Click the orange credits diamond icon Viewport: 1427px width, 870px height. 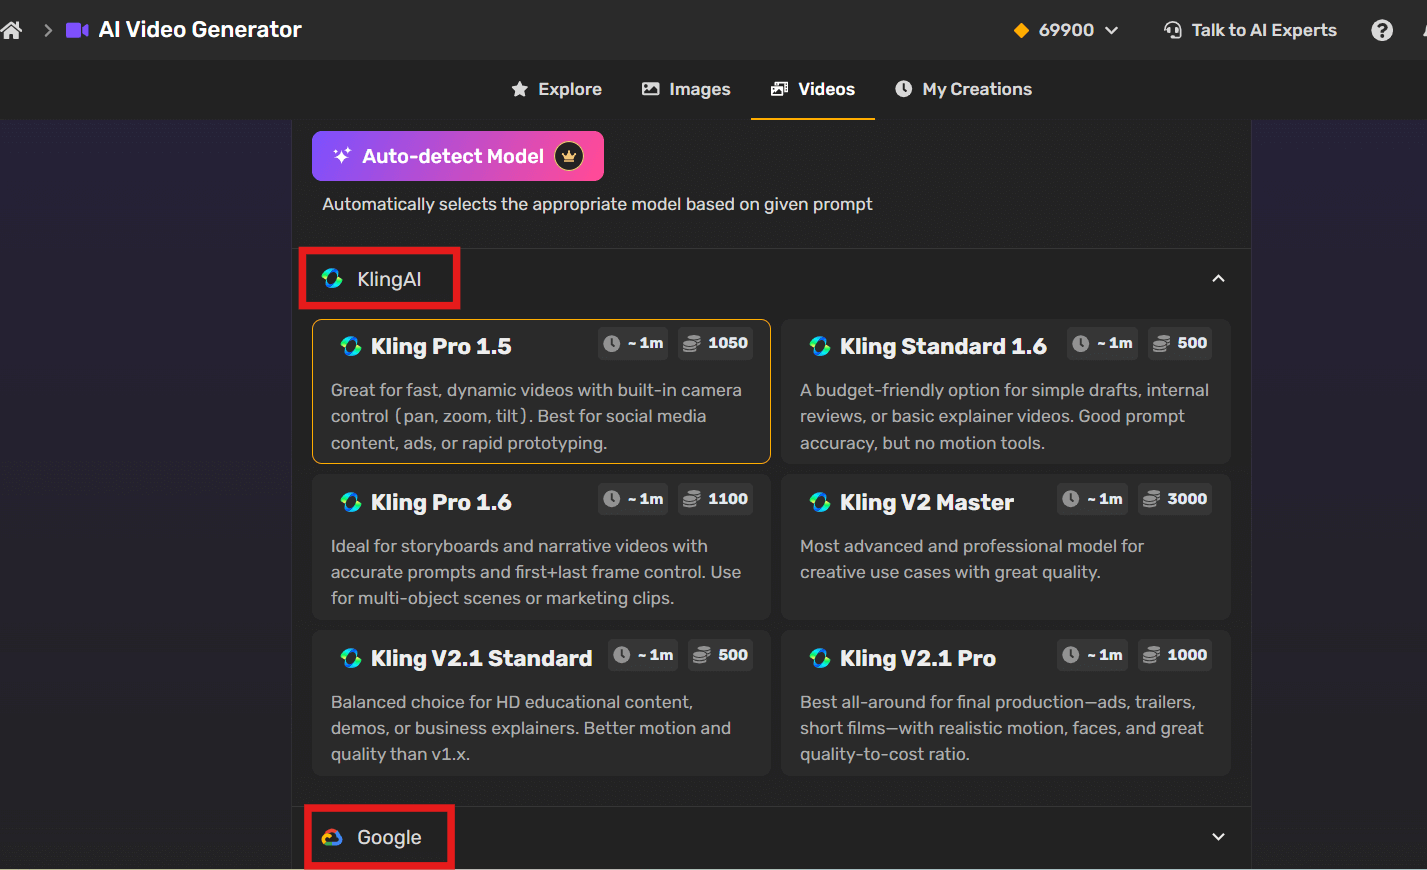coord(1021,30)
